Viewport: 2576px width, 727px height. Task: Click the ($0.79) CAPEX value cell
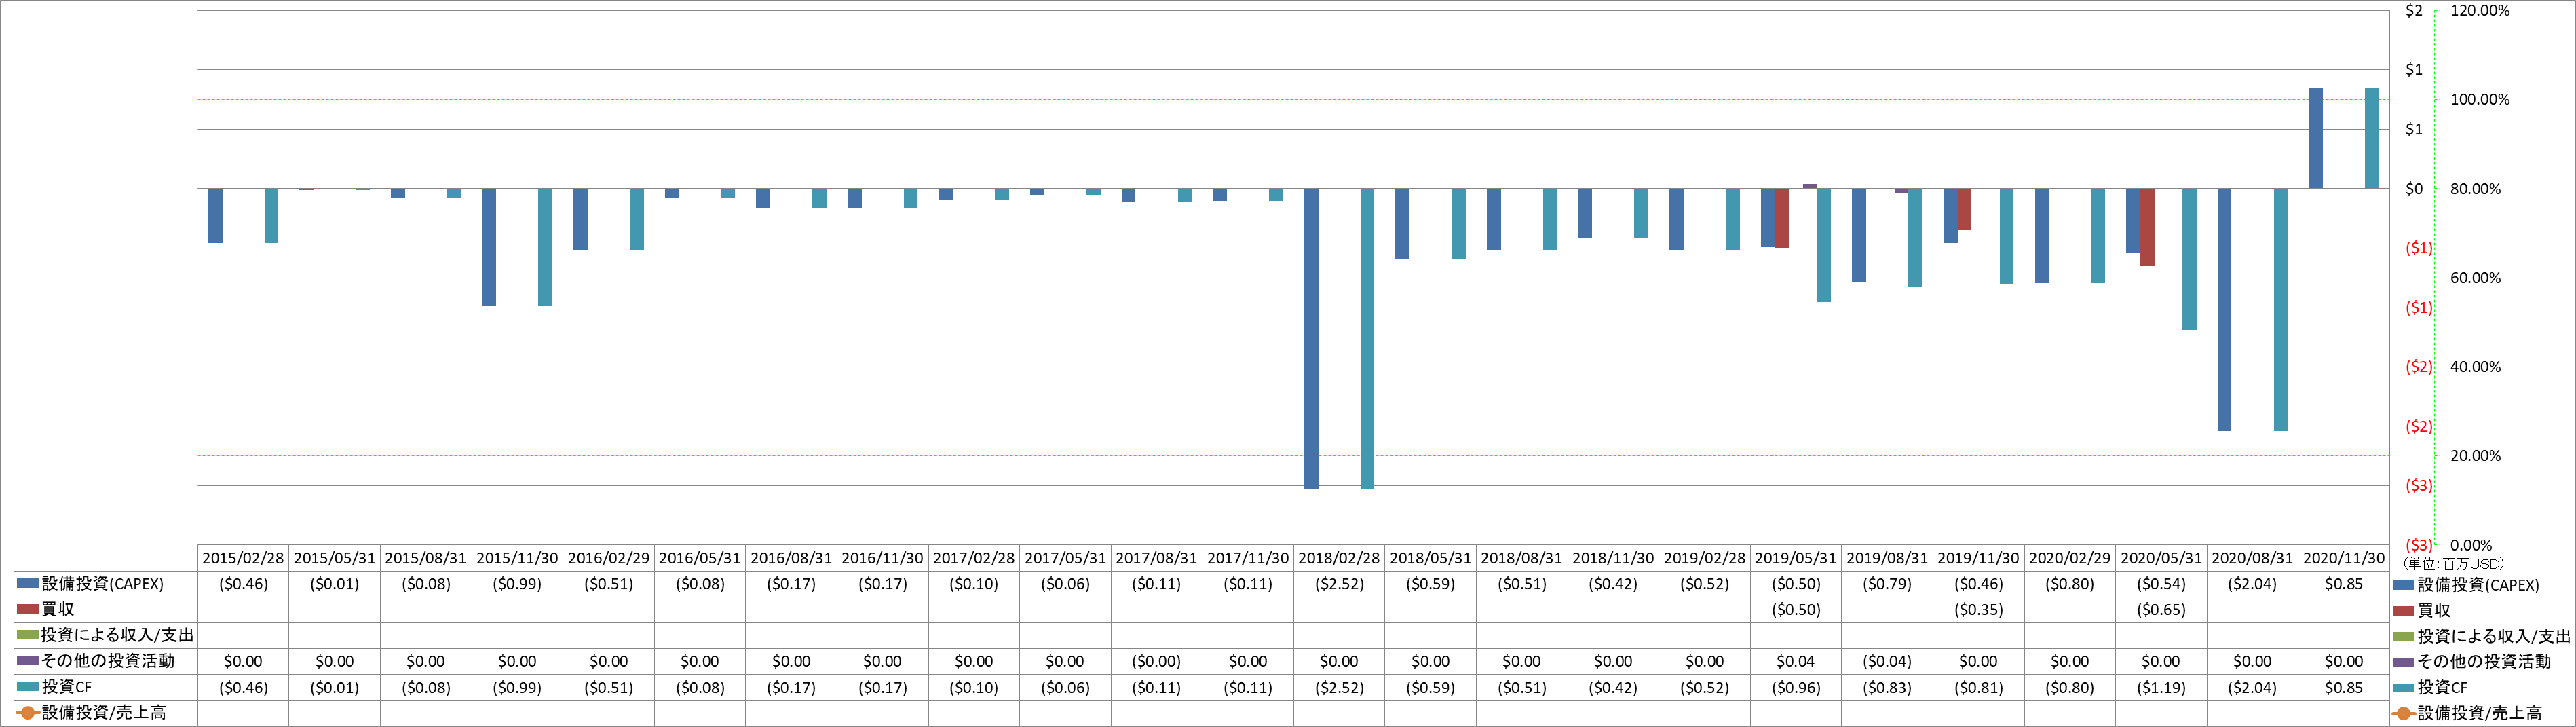[x=1887, y=583]
